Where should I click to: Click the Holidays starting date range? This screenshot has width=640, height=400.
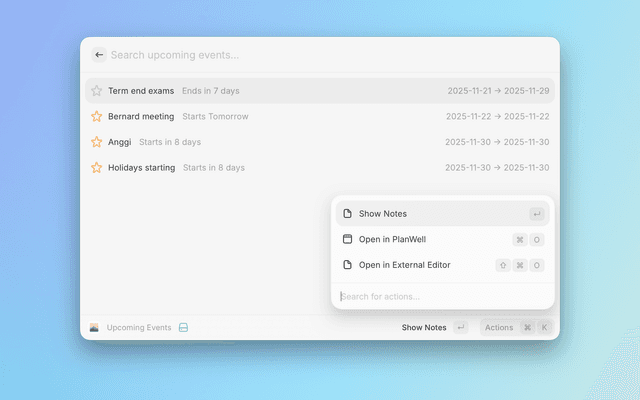pyautogui.click(x=497, y=168)
